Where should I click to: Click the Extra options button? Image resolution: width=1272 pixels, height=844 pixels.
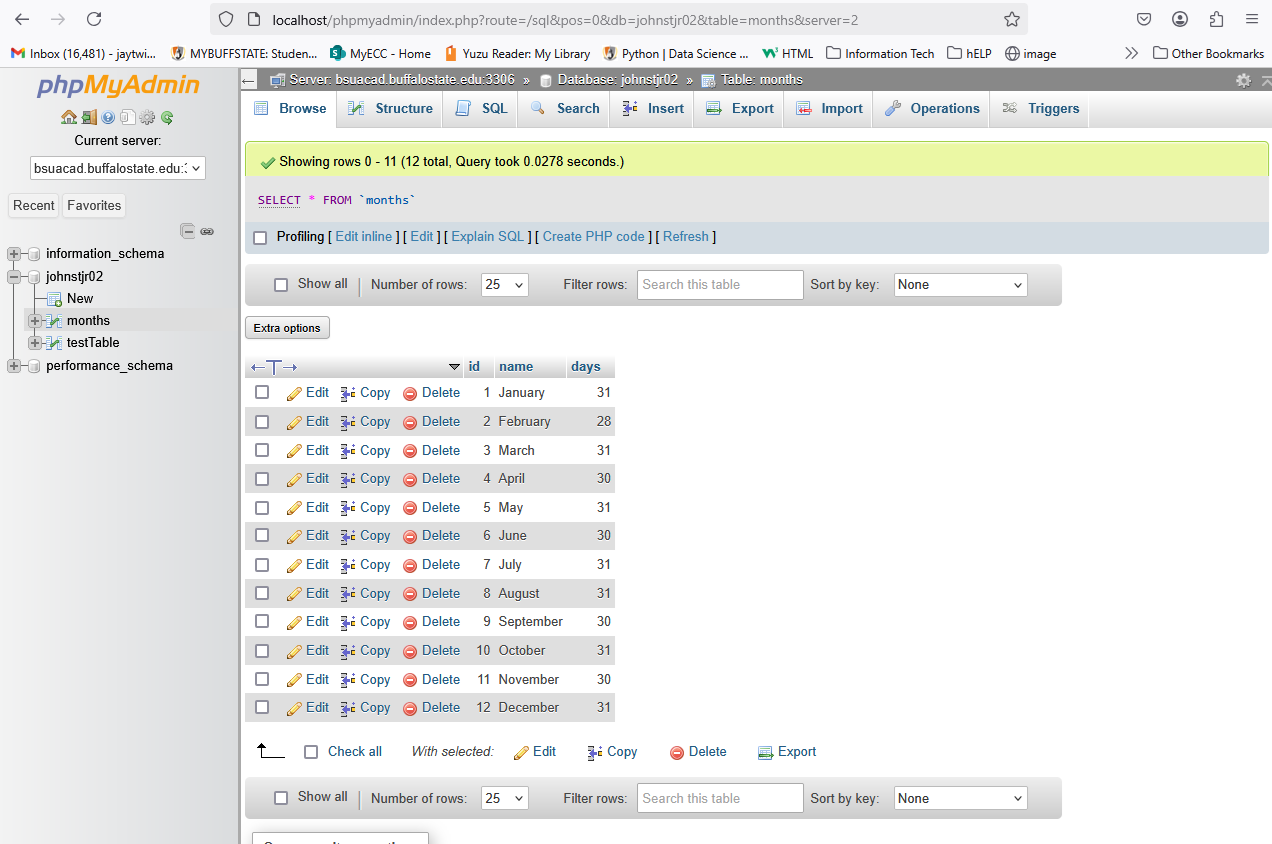(287, 327)
